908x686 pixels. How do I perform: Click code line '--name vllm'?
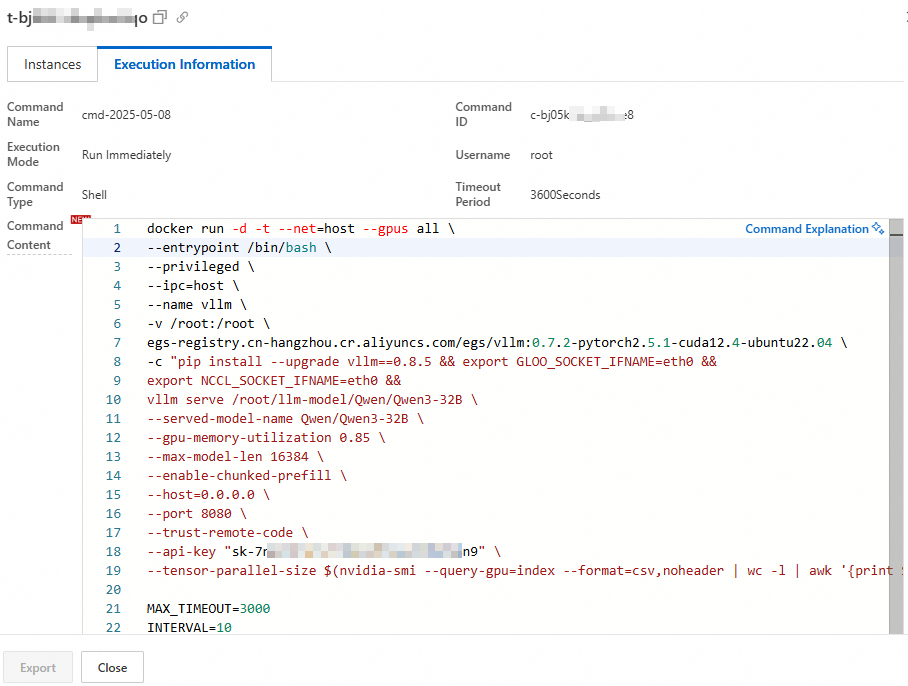click(x=197, y=305)
